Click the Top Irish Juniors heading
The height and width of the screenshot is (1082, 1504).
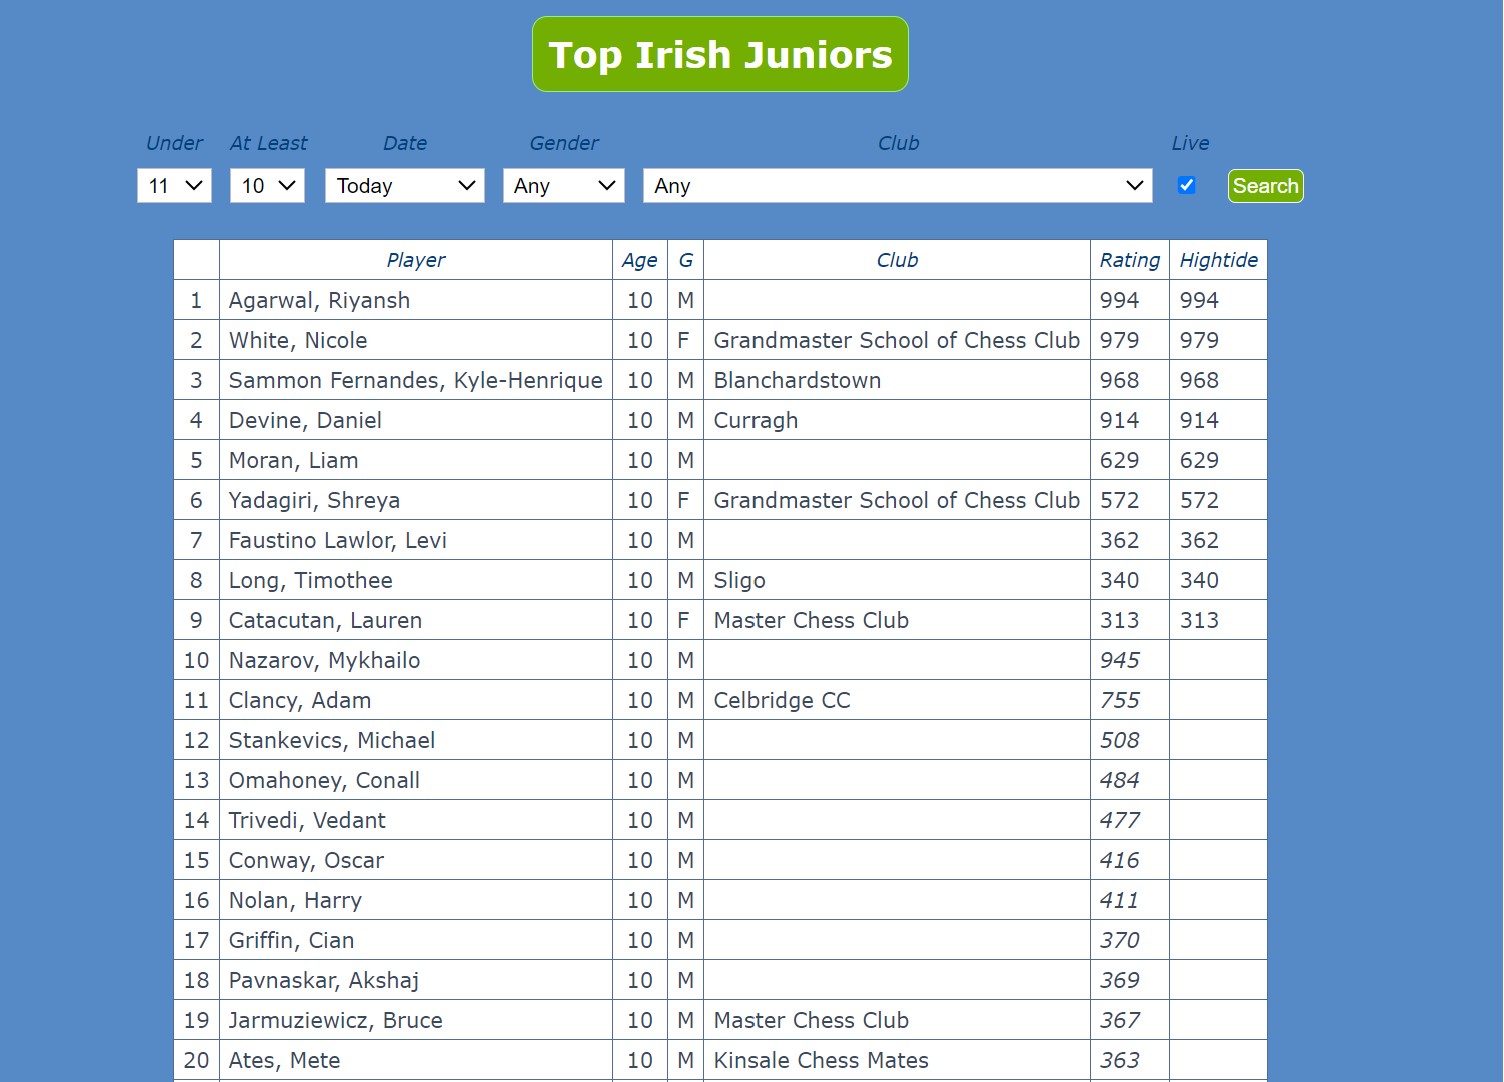point(719,54)
